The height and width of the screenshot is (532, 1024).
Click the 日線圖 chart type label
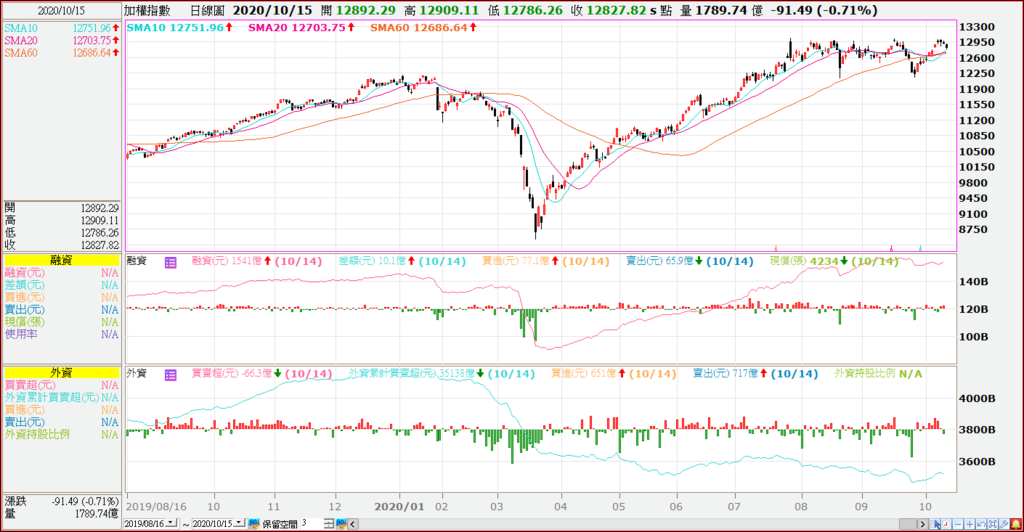click(x=207, y=10)
